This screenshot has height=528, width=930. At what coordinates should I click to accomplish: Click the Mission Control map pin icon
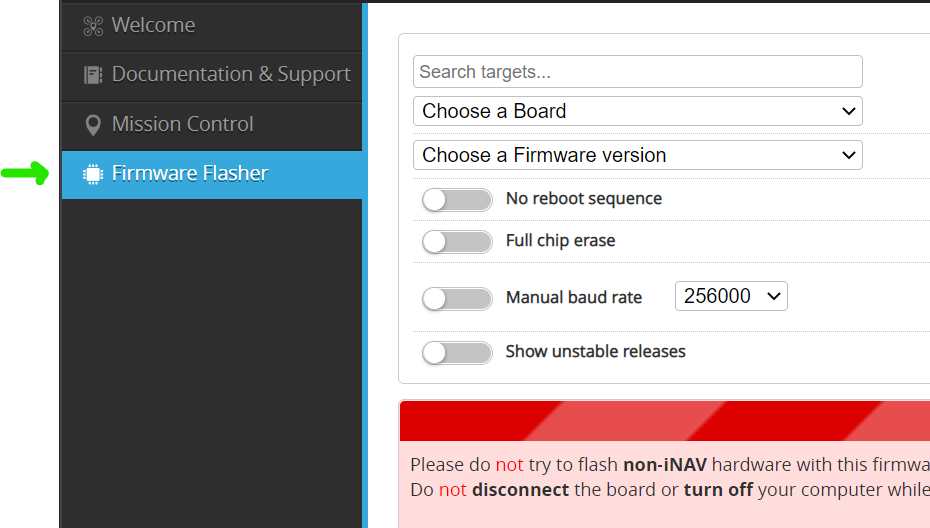tap(93, 125)
